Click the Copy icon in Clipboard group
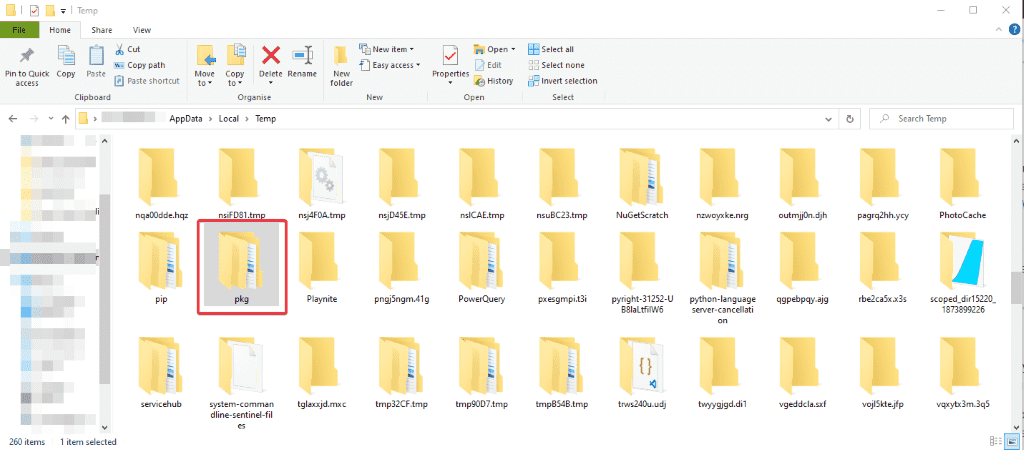Viewport: 1024px width, 450px height. pos(66,57)
